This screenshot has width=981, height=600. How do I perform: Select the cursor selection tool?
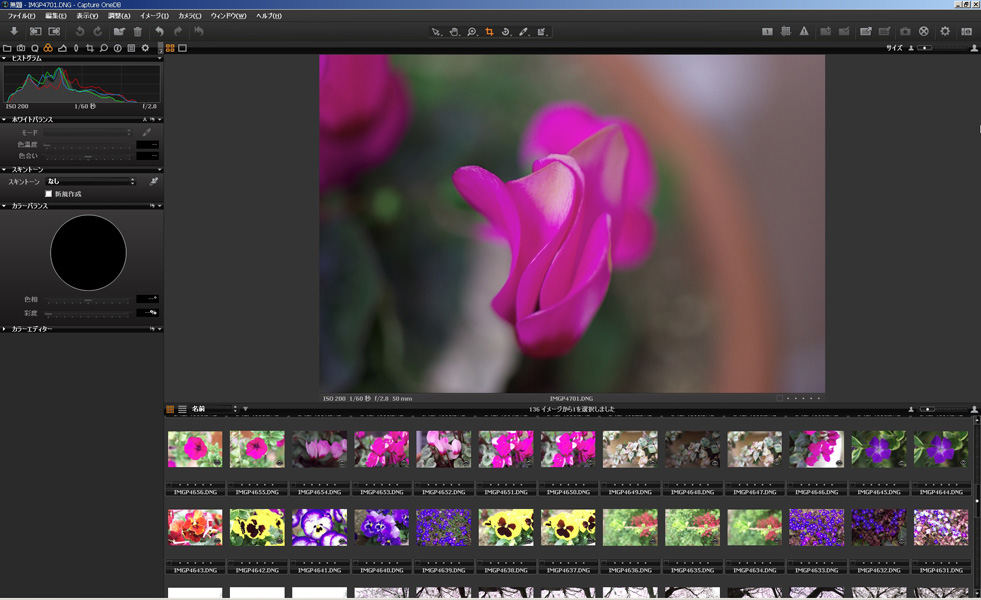click(436, 32)
